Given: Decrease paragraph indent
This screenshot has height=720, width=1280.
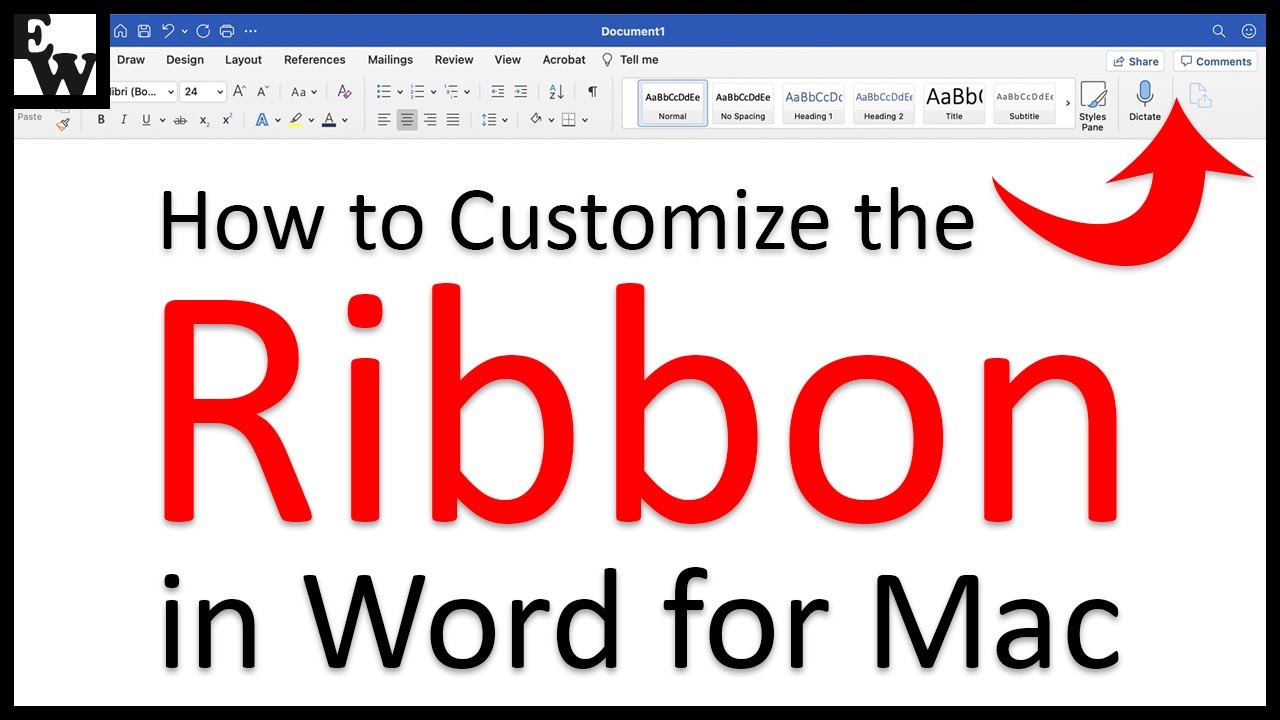Looking at the screenshot, I should (x=498, y=91).
